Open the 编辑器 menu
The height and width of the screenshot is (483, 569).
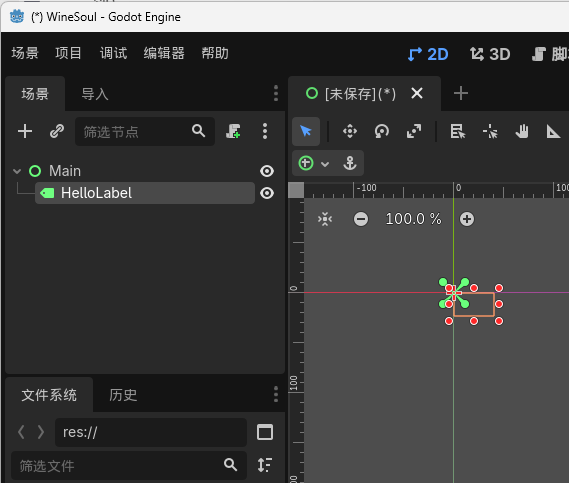[164, 53]
